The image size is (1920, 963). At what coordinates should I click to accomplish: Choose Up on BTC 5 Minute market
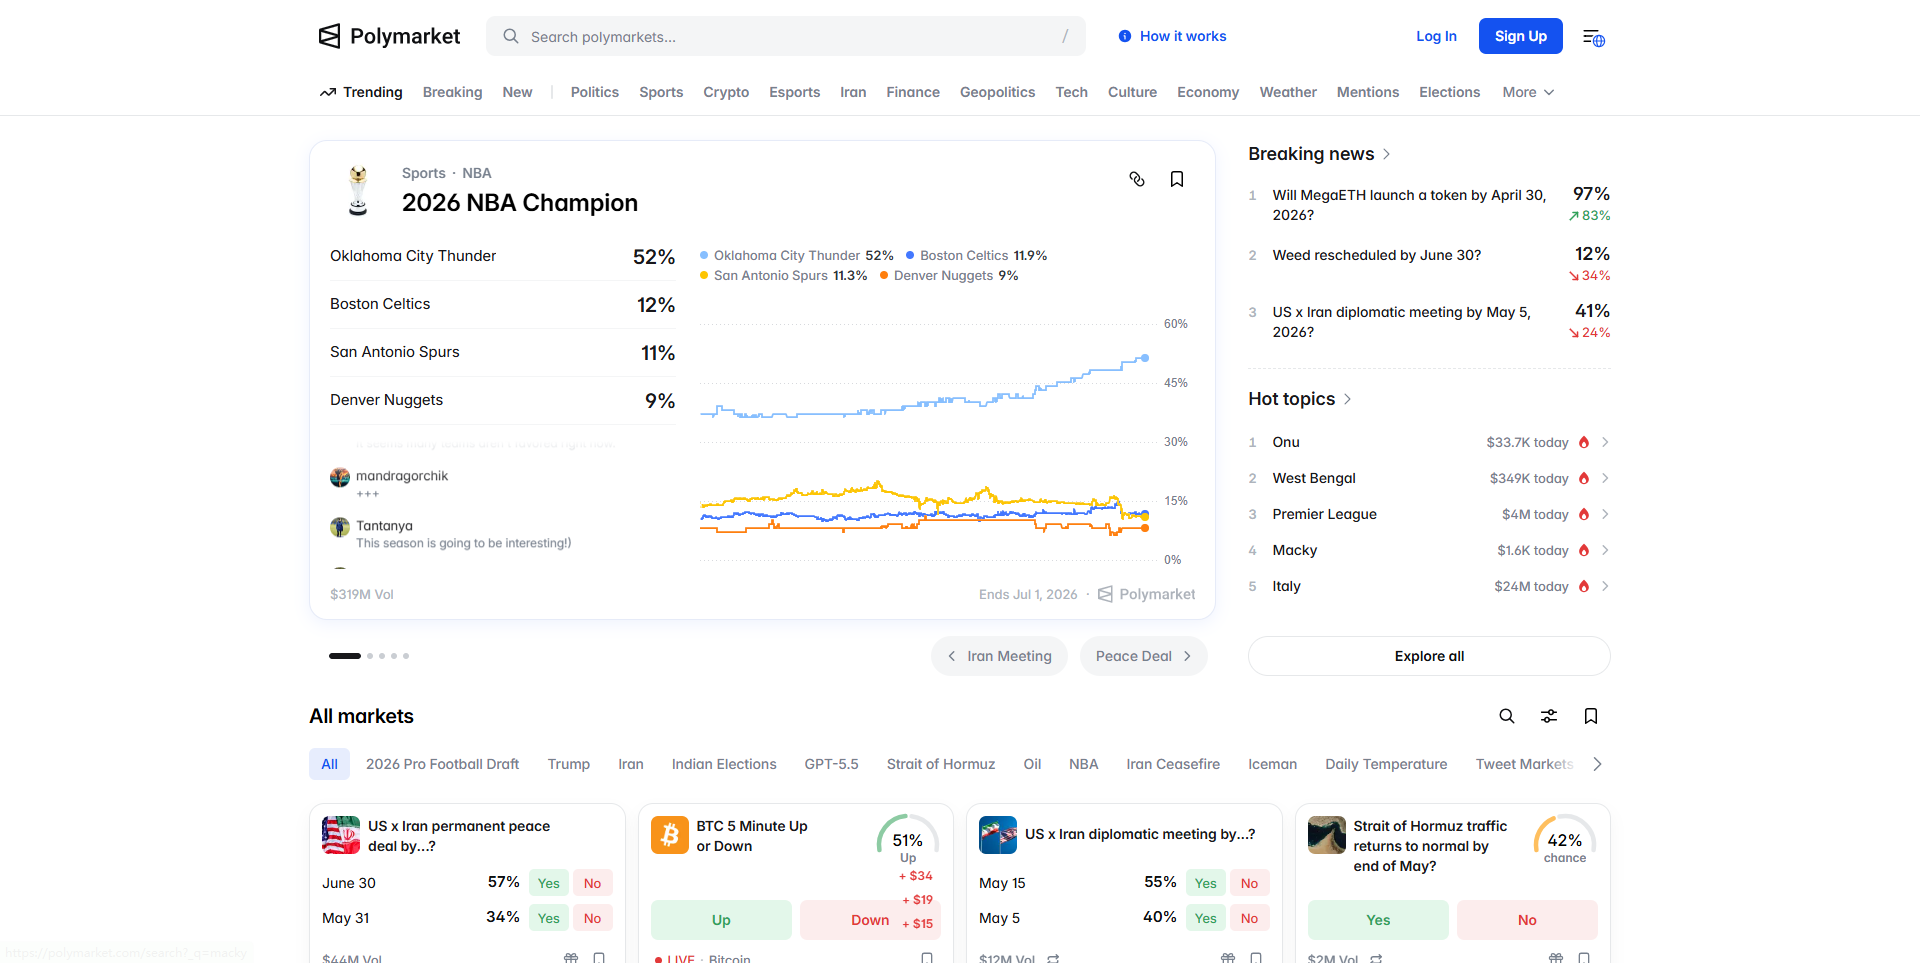(721, 920)
